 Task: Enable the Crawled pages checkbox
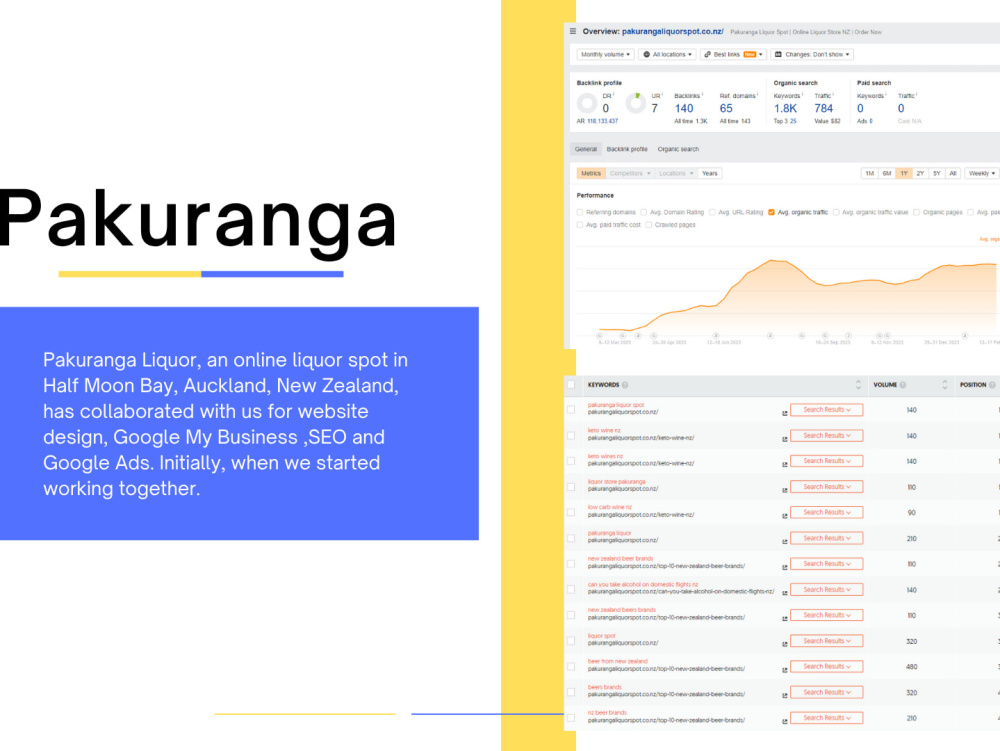point(649,225)
